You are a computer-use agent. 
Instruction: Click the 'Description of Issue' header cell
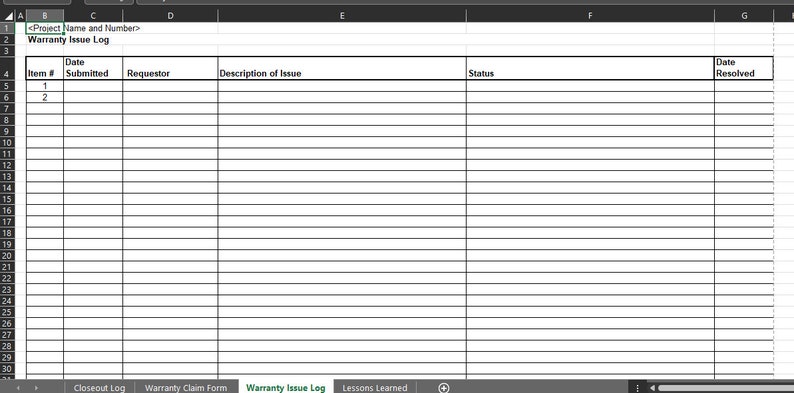pos(342,68)
